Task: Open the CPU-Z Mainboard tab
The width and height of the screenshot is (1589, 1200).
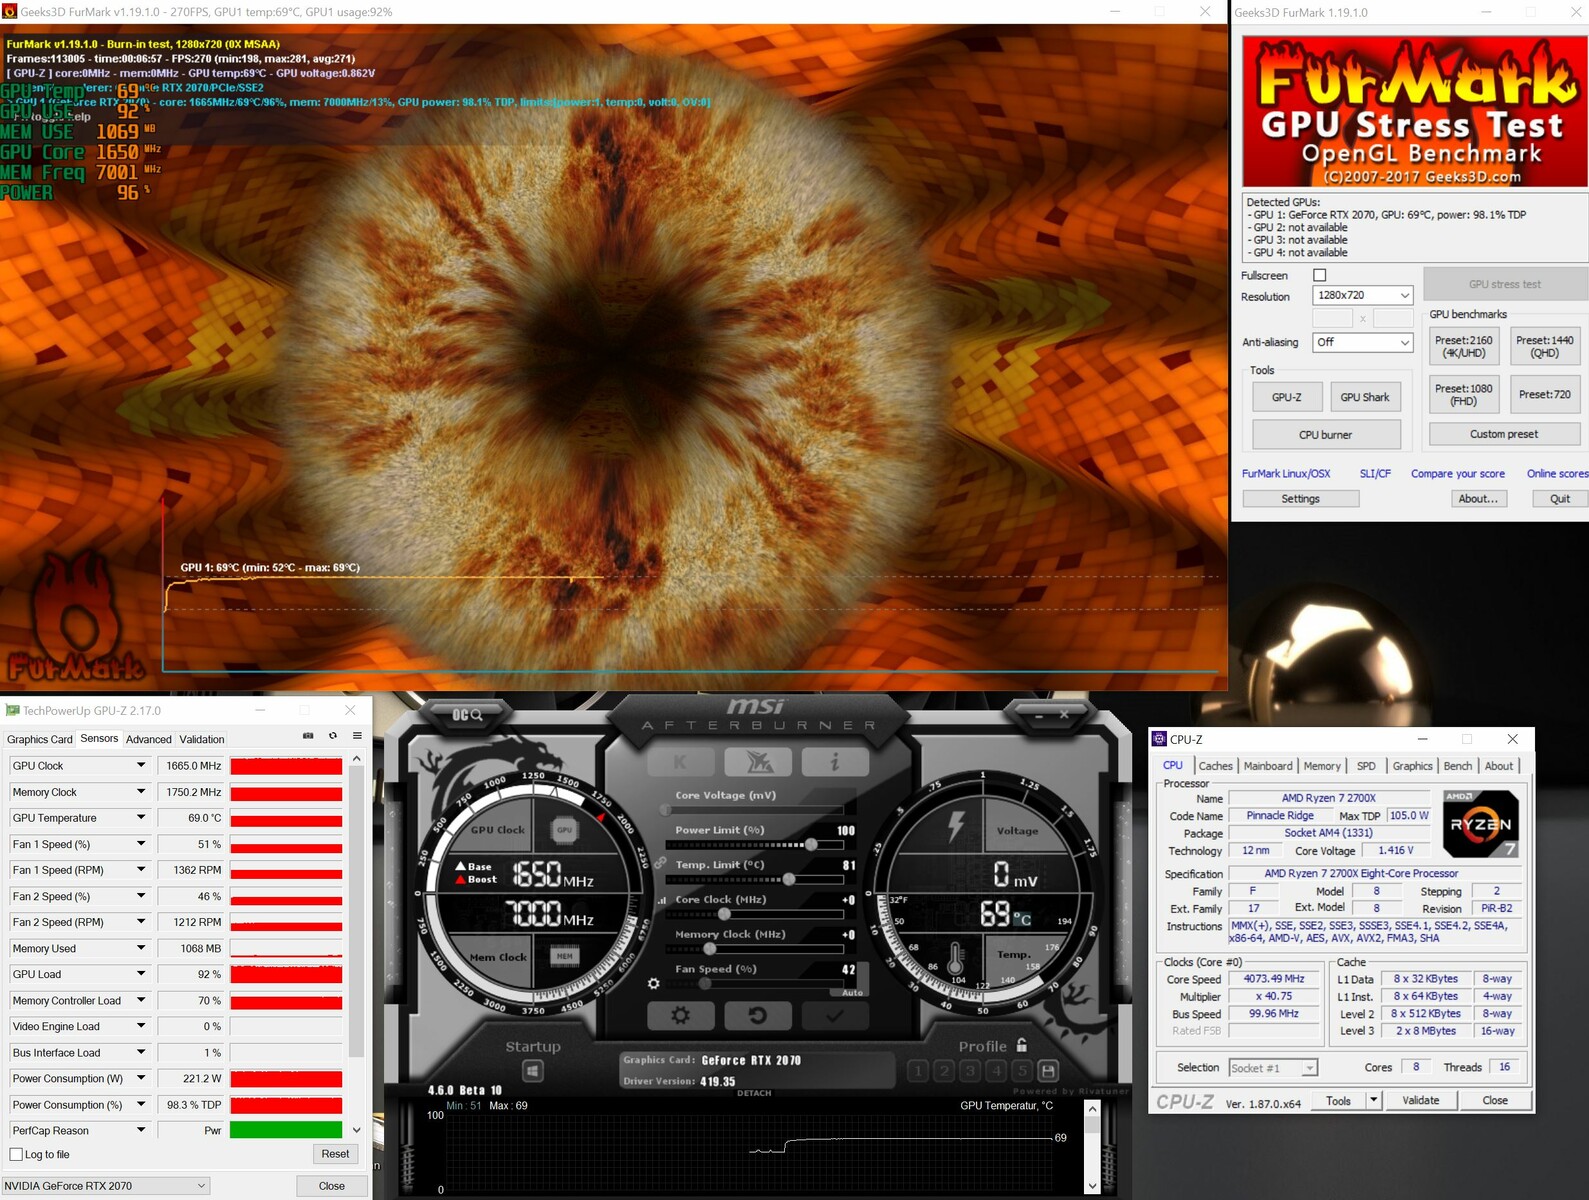Action: click(x=1268, y=766)
